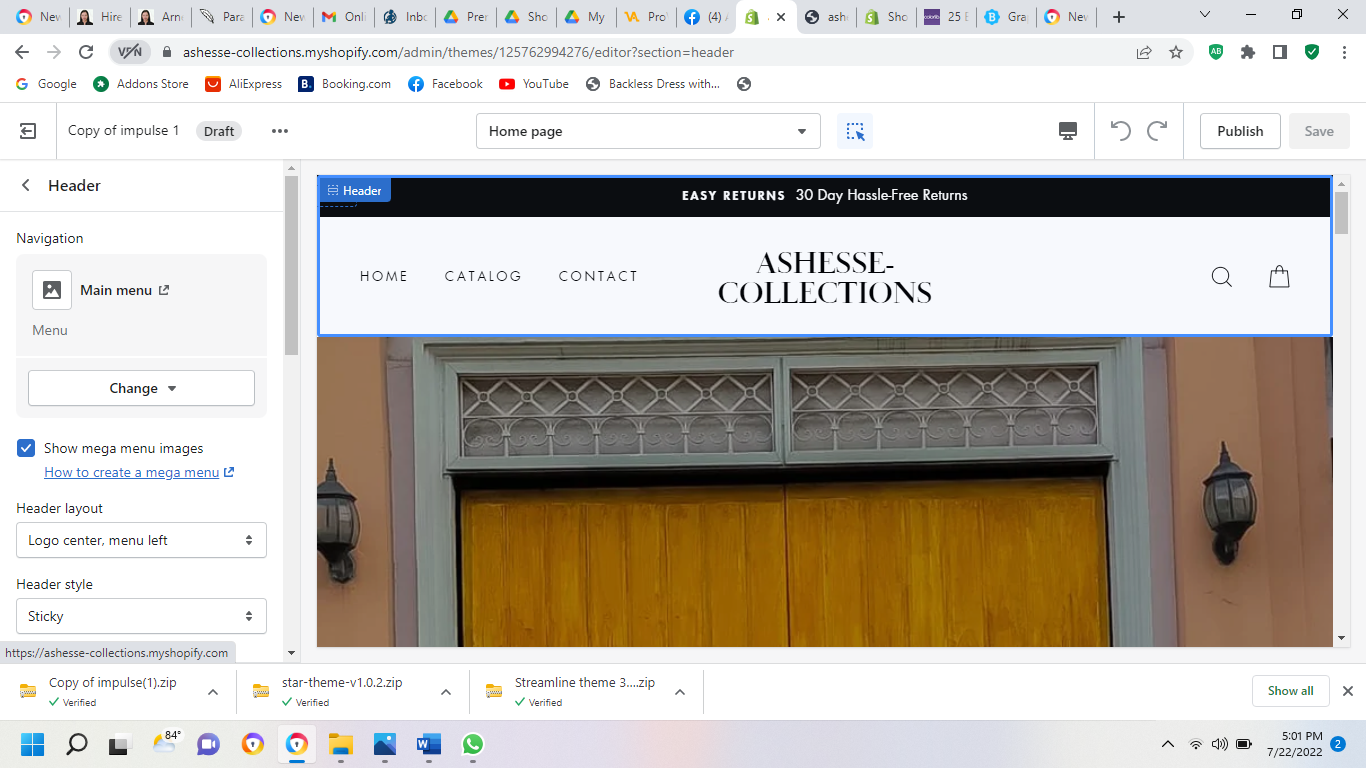Open a new browser tab
Viewport: 1366px width, 768px height.
click(1119, 17)
